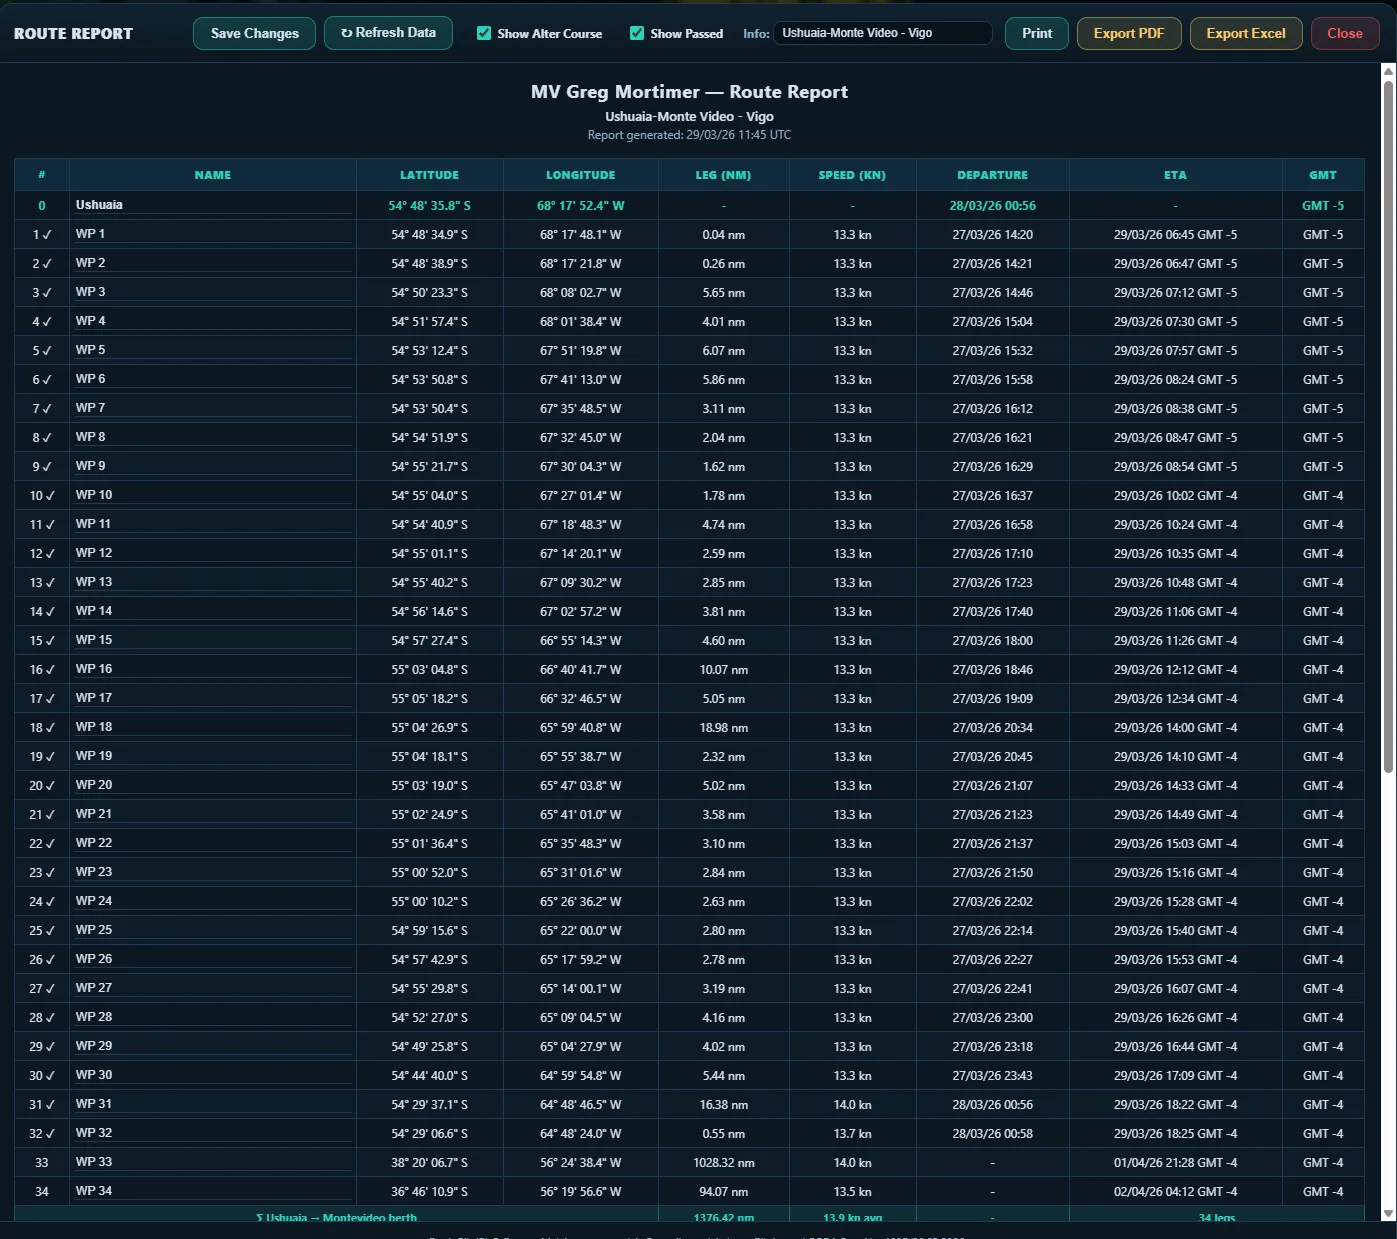Click the WP 25 name field

click(x=213, y=930)
